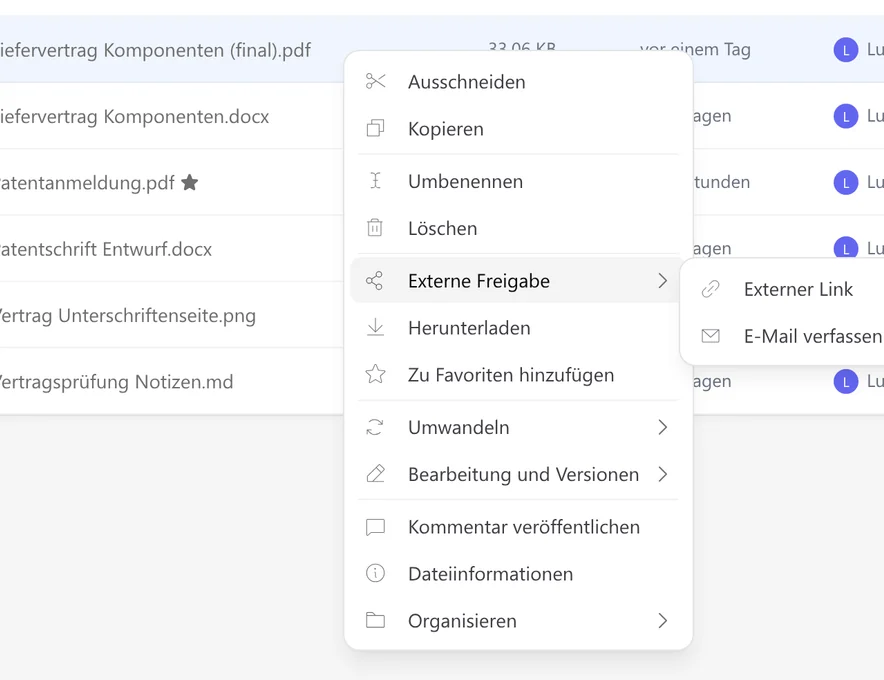Click the scissors icon beside Ausschneiden
This screenshot has width=884, height=680.
(x=375, y=82)
